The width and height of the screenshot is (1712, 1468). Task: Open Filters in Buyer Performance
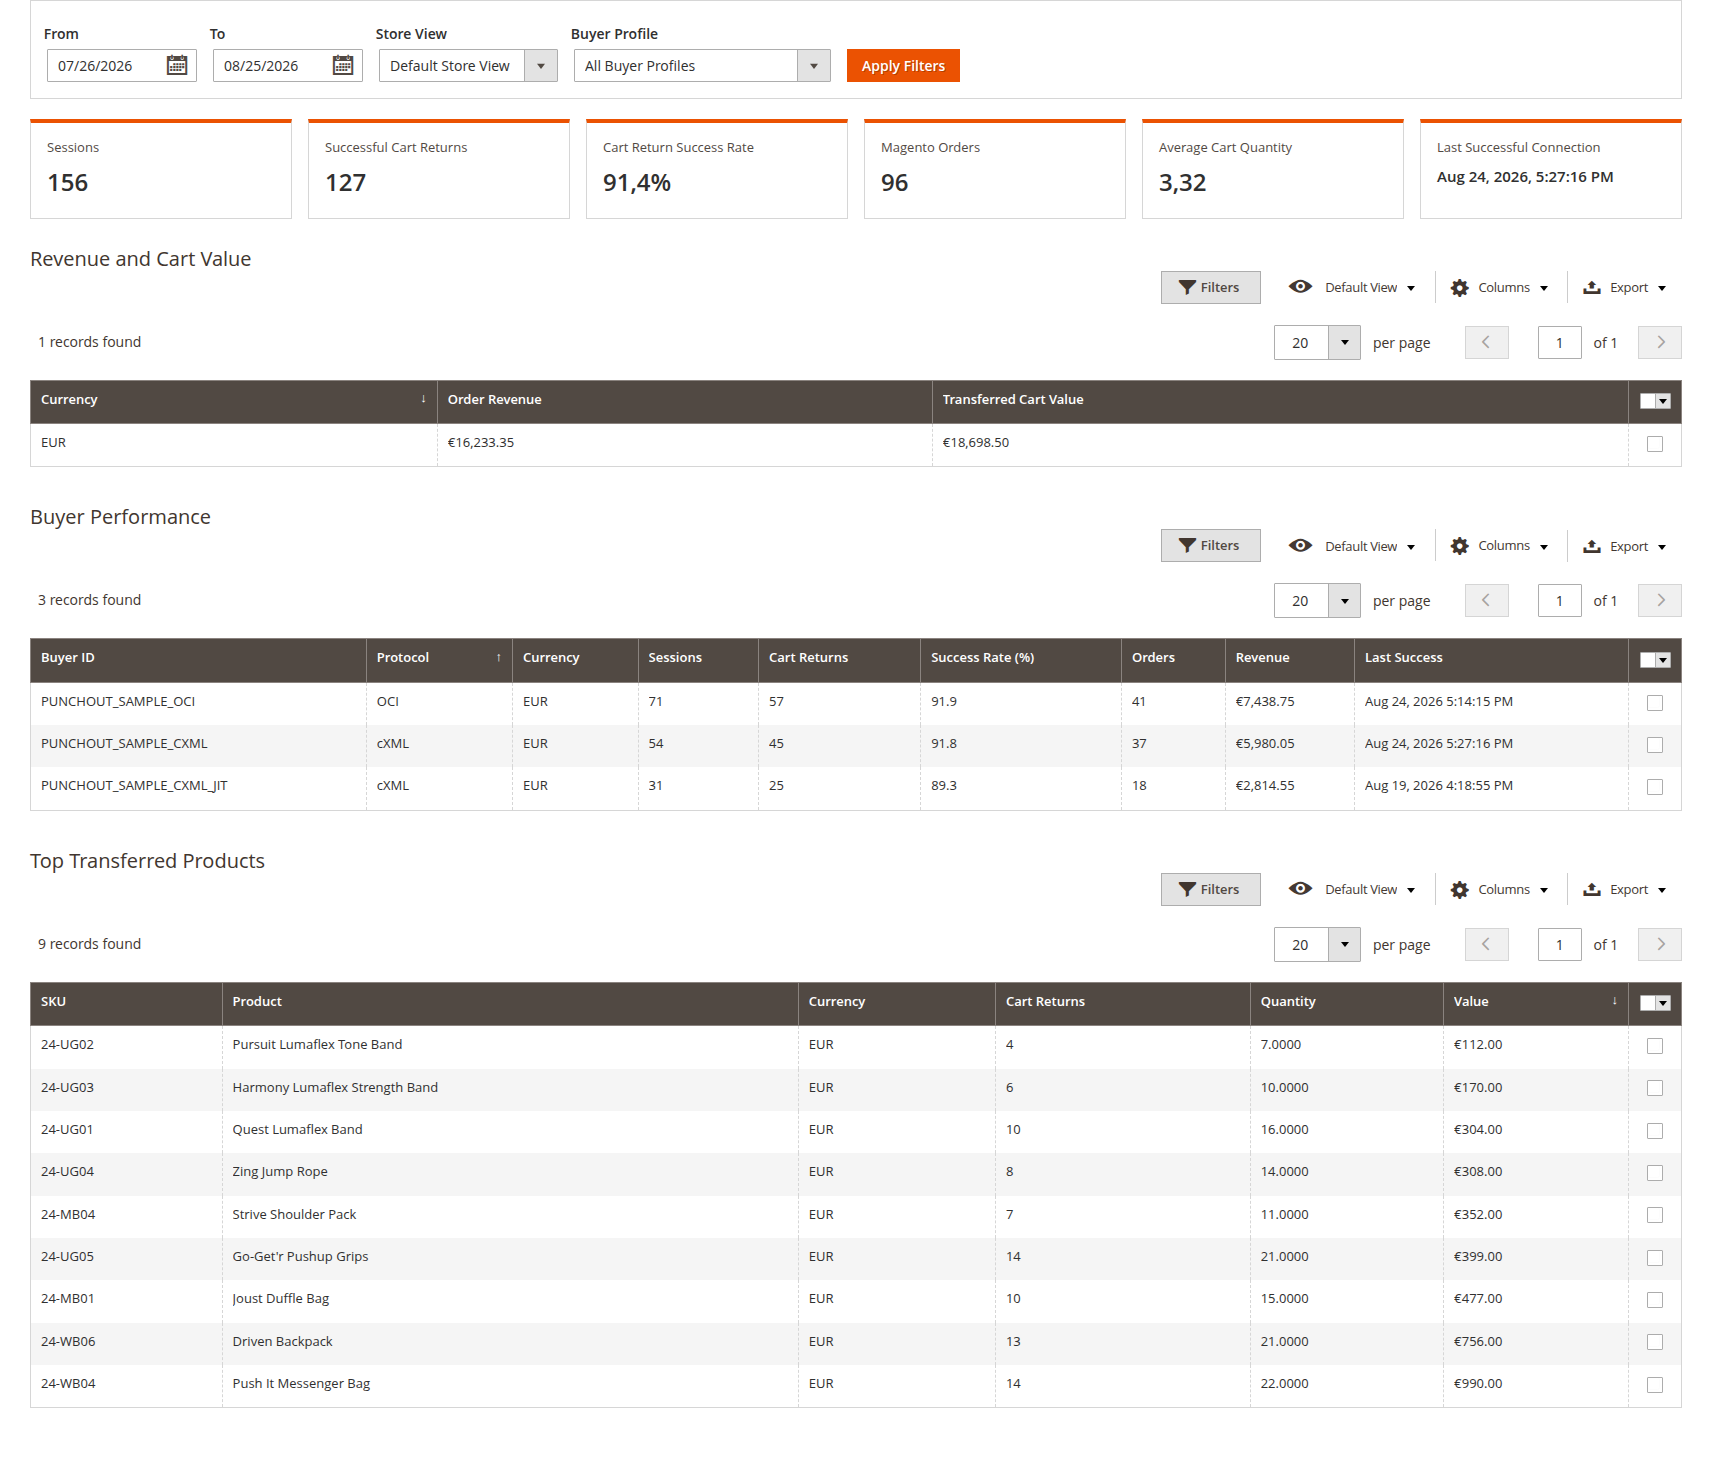click(1210, 546)
